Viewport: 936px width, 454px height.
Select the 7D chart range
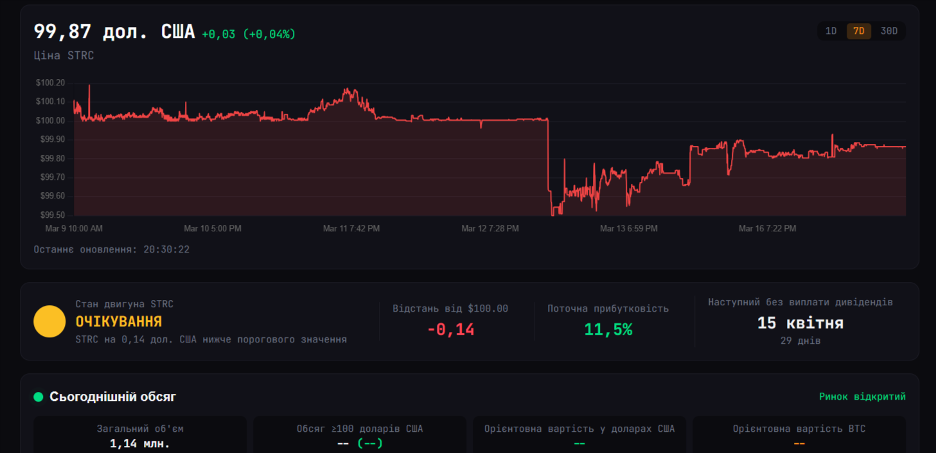(x=859, y=31)
